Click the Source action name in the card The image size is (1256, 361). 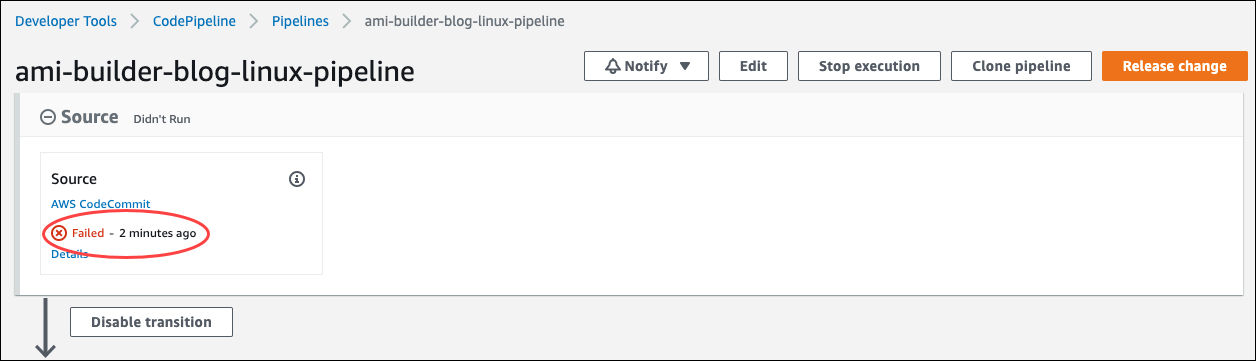pyautogui.click(x=74, y=179)
